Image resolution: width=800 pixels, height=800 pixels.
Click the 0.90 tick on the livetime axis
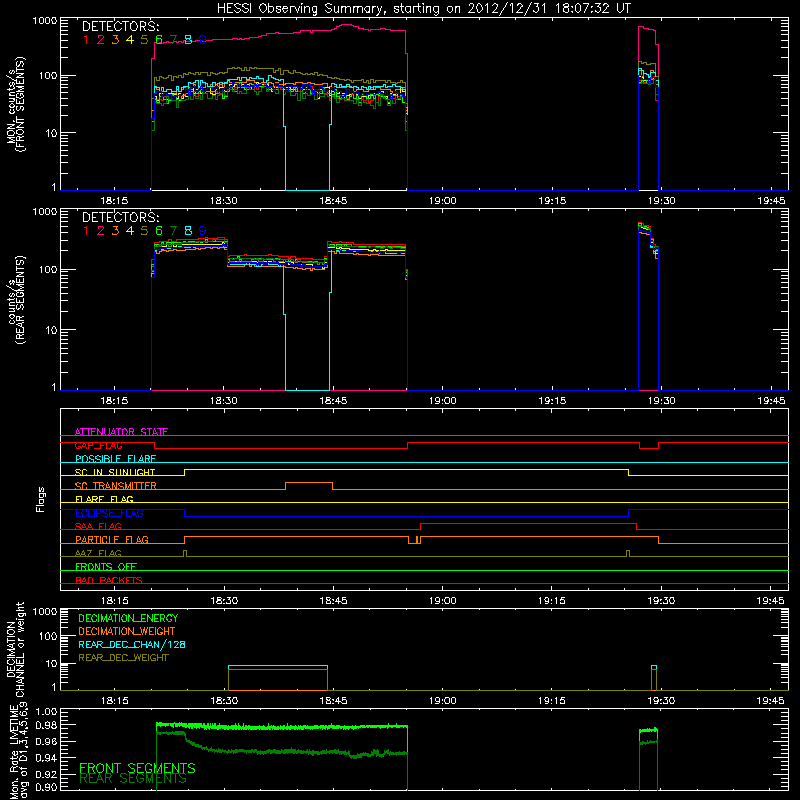[x=46, y=787]
